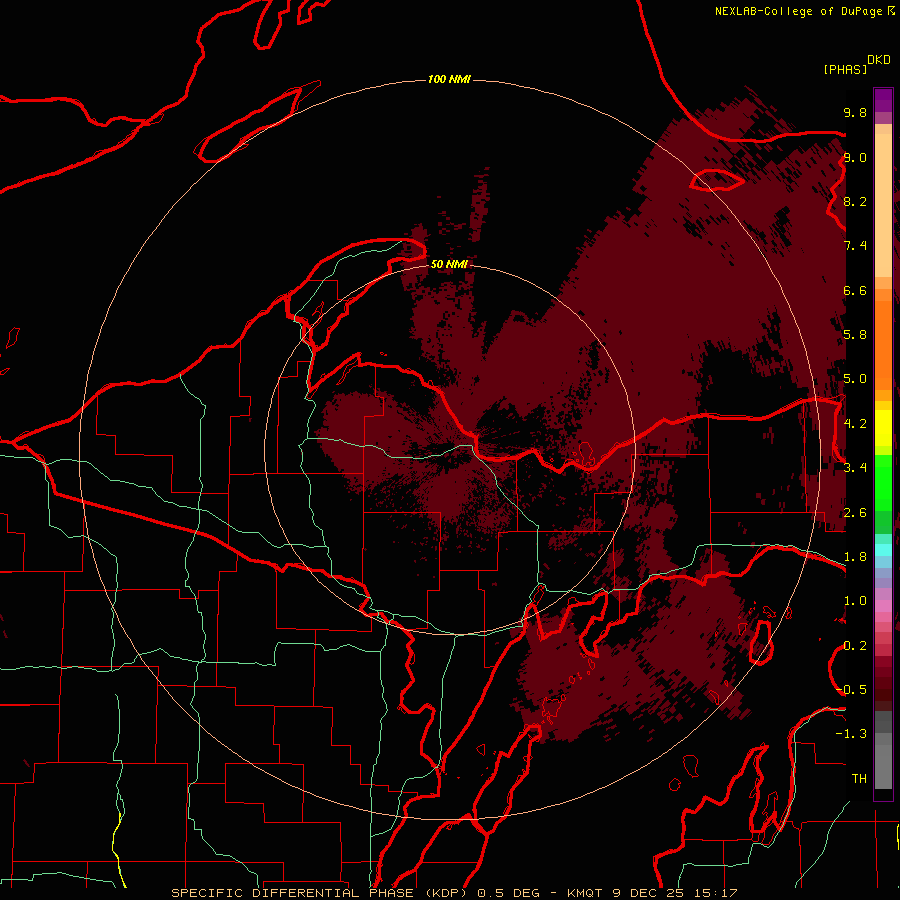Pick the pink legend swatch near 1.0
Viewport: 900px width, 900px height.
[883, 605]
